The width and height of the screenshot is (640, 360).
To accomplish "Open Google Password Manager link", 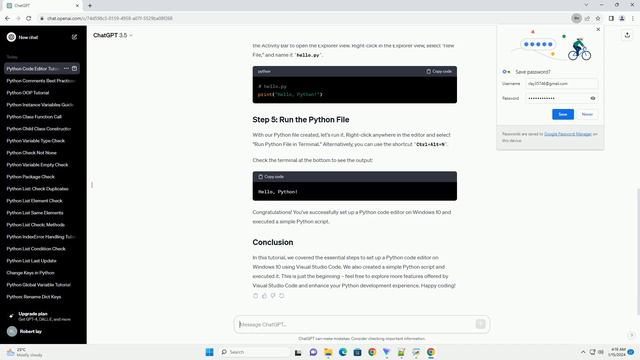I will (568, 134).
